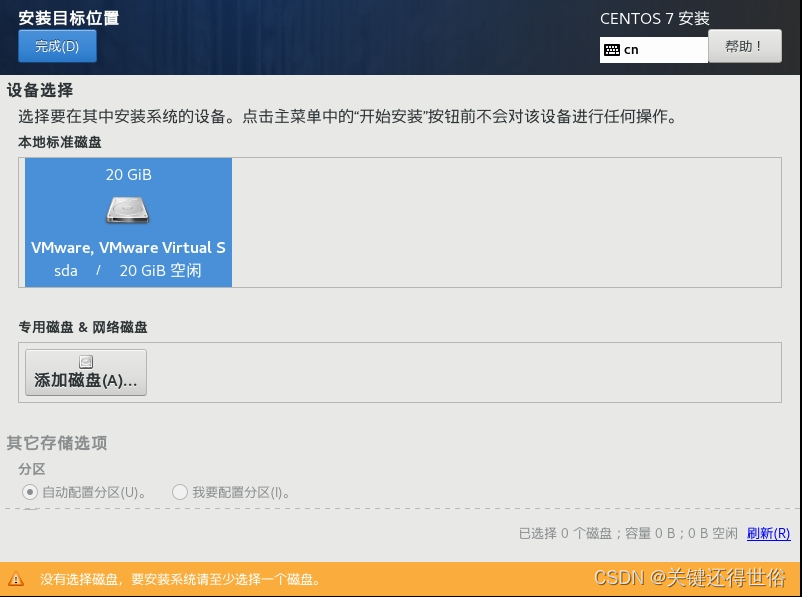Viewport: 802px width, 597px height.
Task: Click the warning triangle icon in the orange bar
Action: pos(16,579)
